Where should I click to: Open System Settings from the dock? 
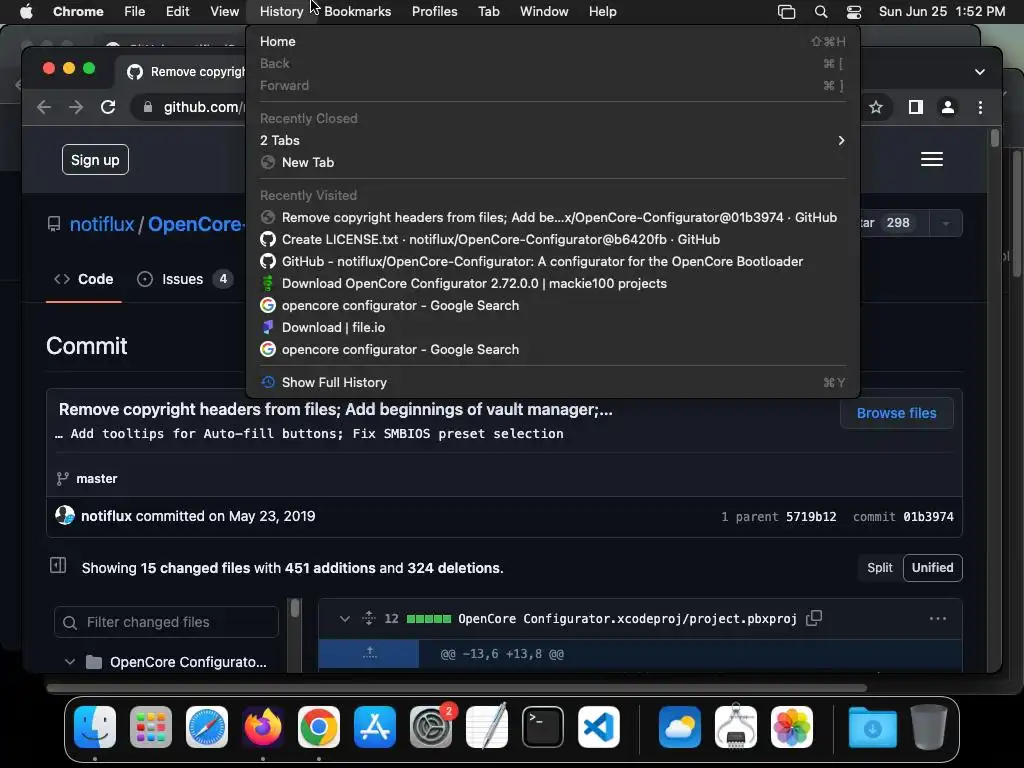pyautogui.click(x=431, y=727)
